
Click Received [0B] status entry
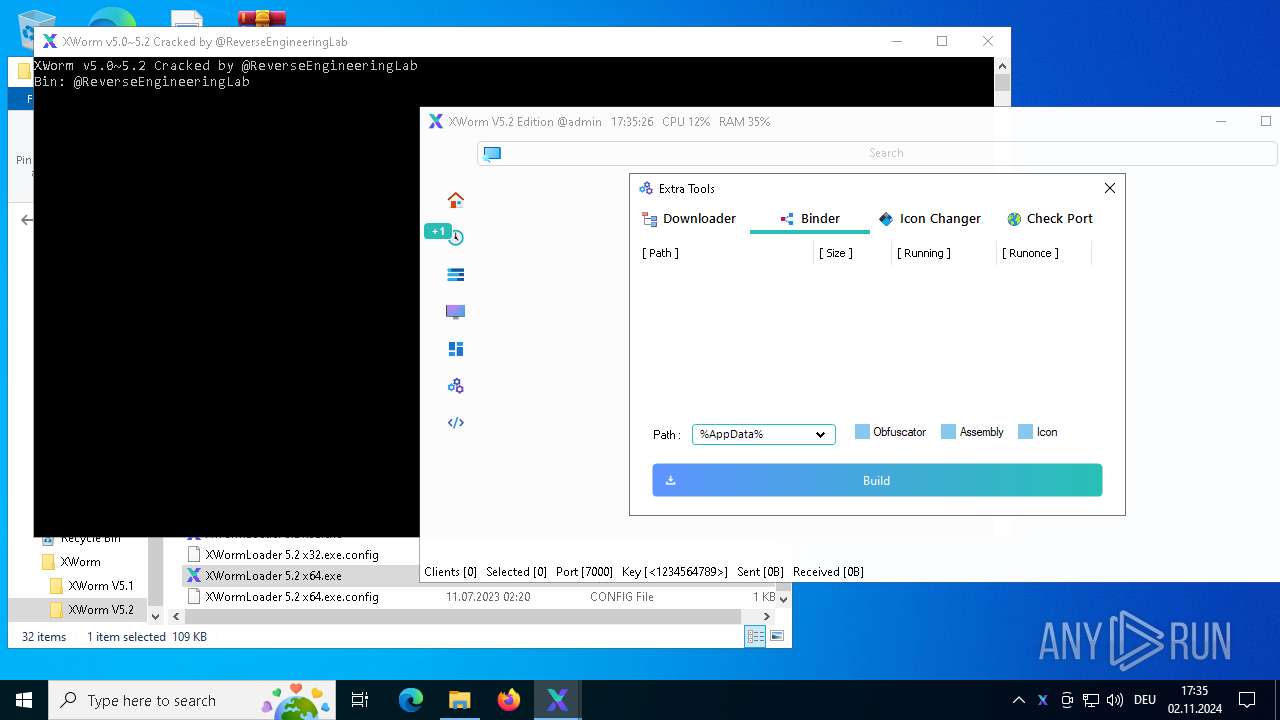(x=828, y=572)
